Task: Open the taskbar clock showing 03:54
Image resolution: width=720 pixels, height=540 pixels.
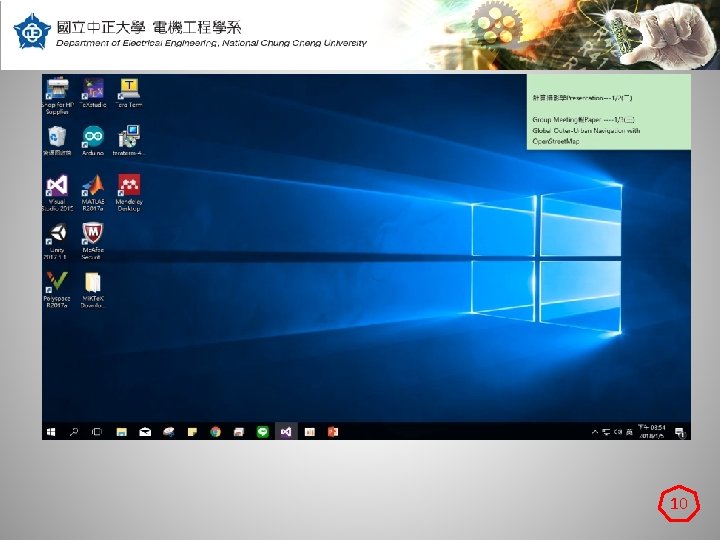Action: tap(652, 432)
